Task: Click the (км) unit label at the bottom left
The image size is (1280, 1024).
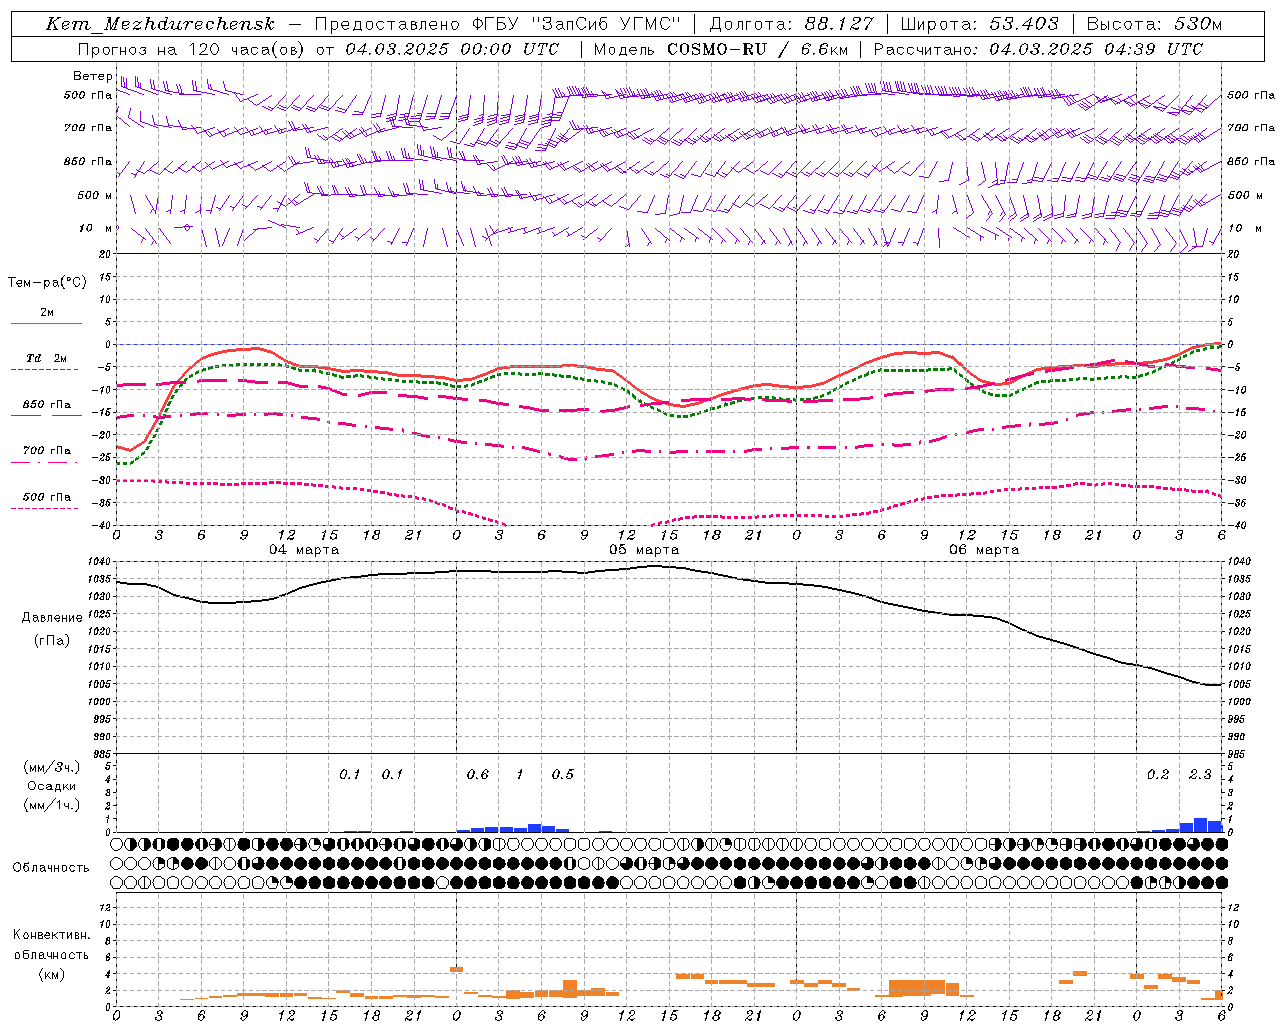Action: (51, 973)
